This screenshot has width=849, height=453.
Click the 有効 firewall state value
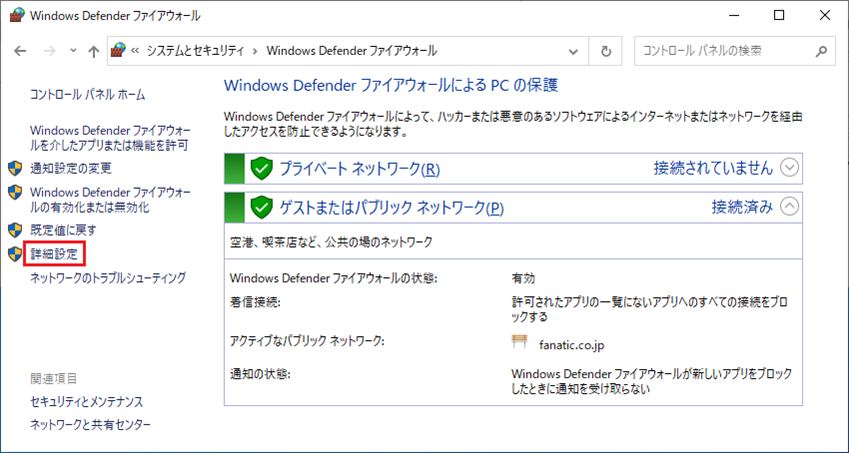point(523,278)
